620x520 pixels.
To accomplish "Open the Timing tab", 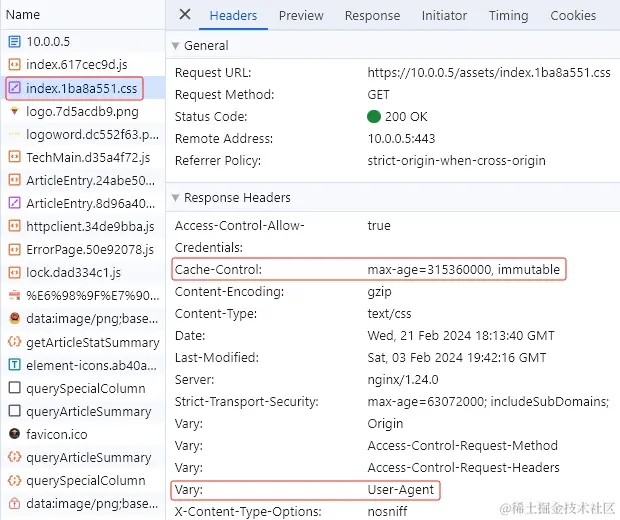I will point(508,15).
